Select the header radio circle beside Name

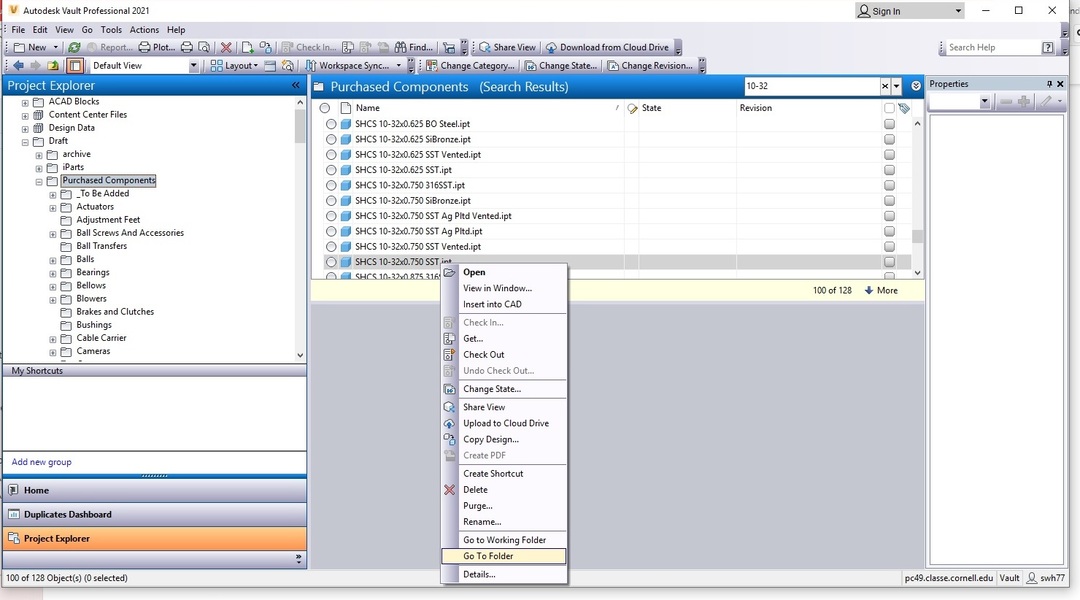325,108
